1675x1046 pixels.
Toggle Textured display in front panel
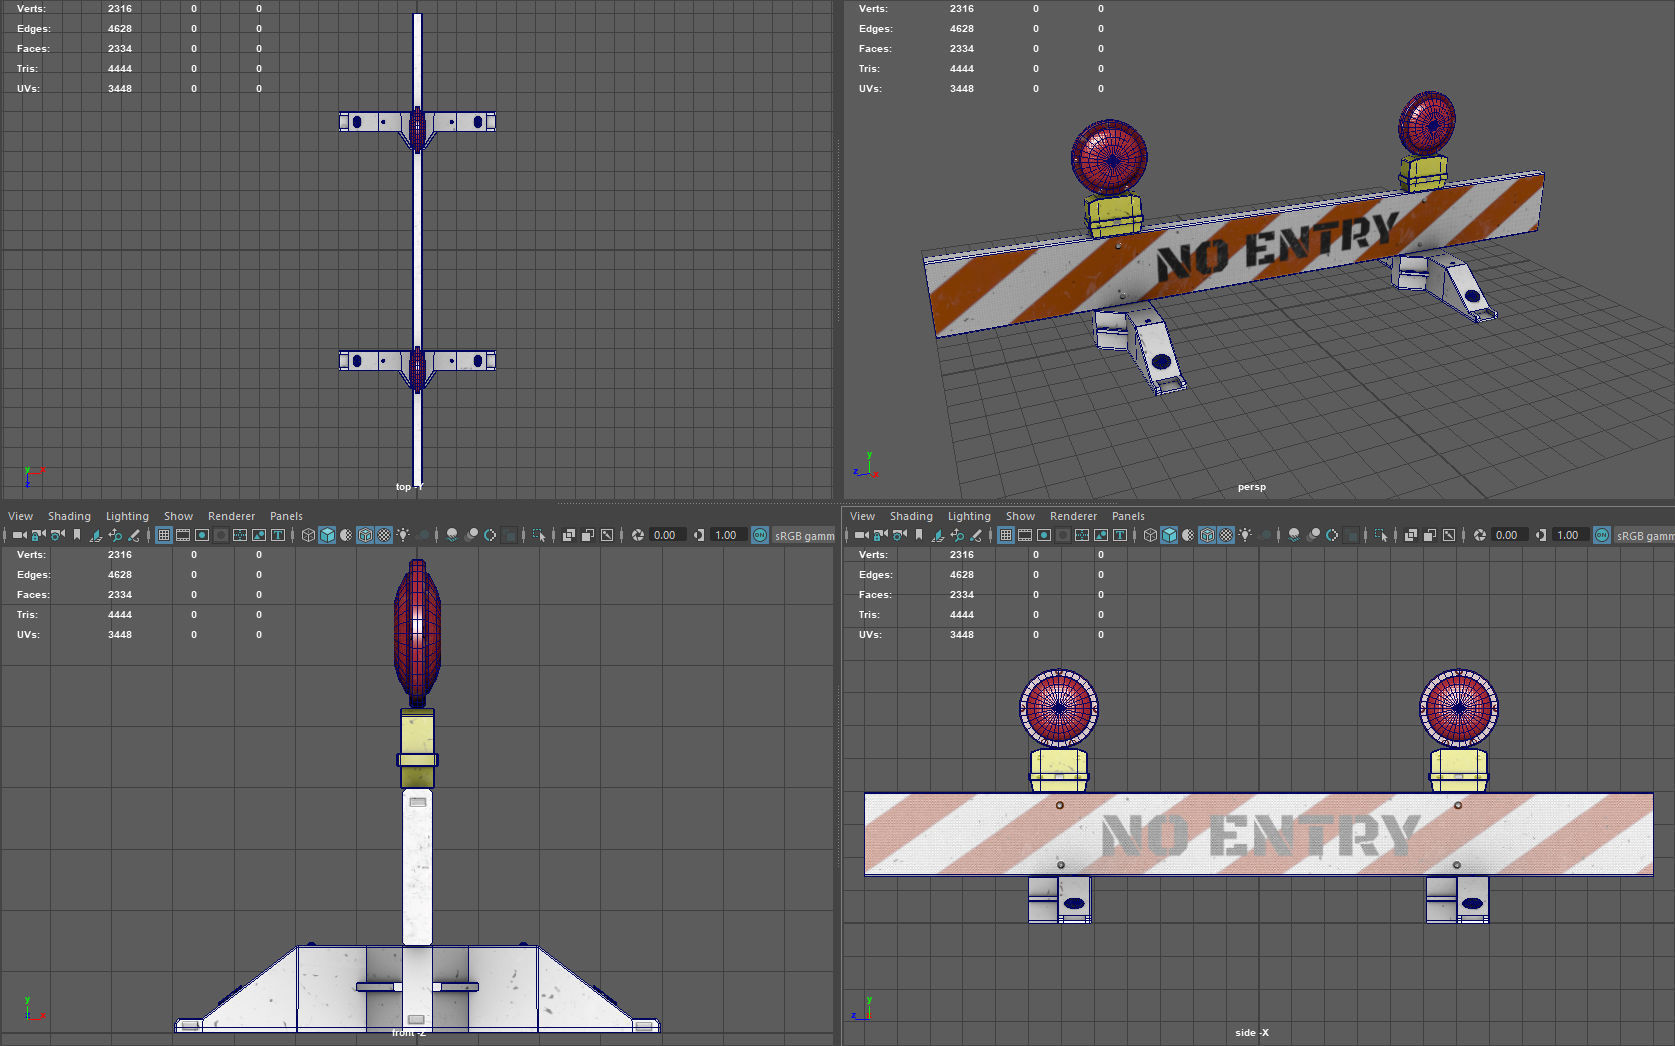(x=384, y=535)
